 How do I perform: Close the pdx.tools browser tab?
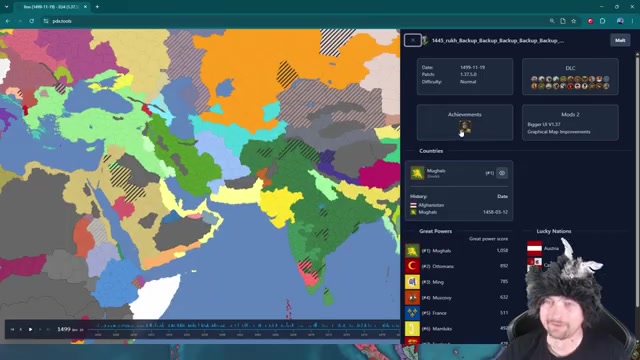tap(85, 7)
